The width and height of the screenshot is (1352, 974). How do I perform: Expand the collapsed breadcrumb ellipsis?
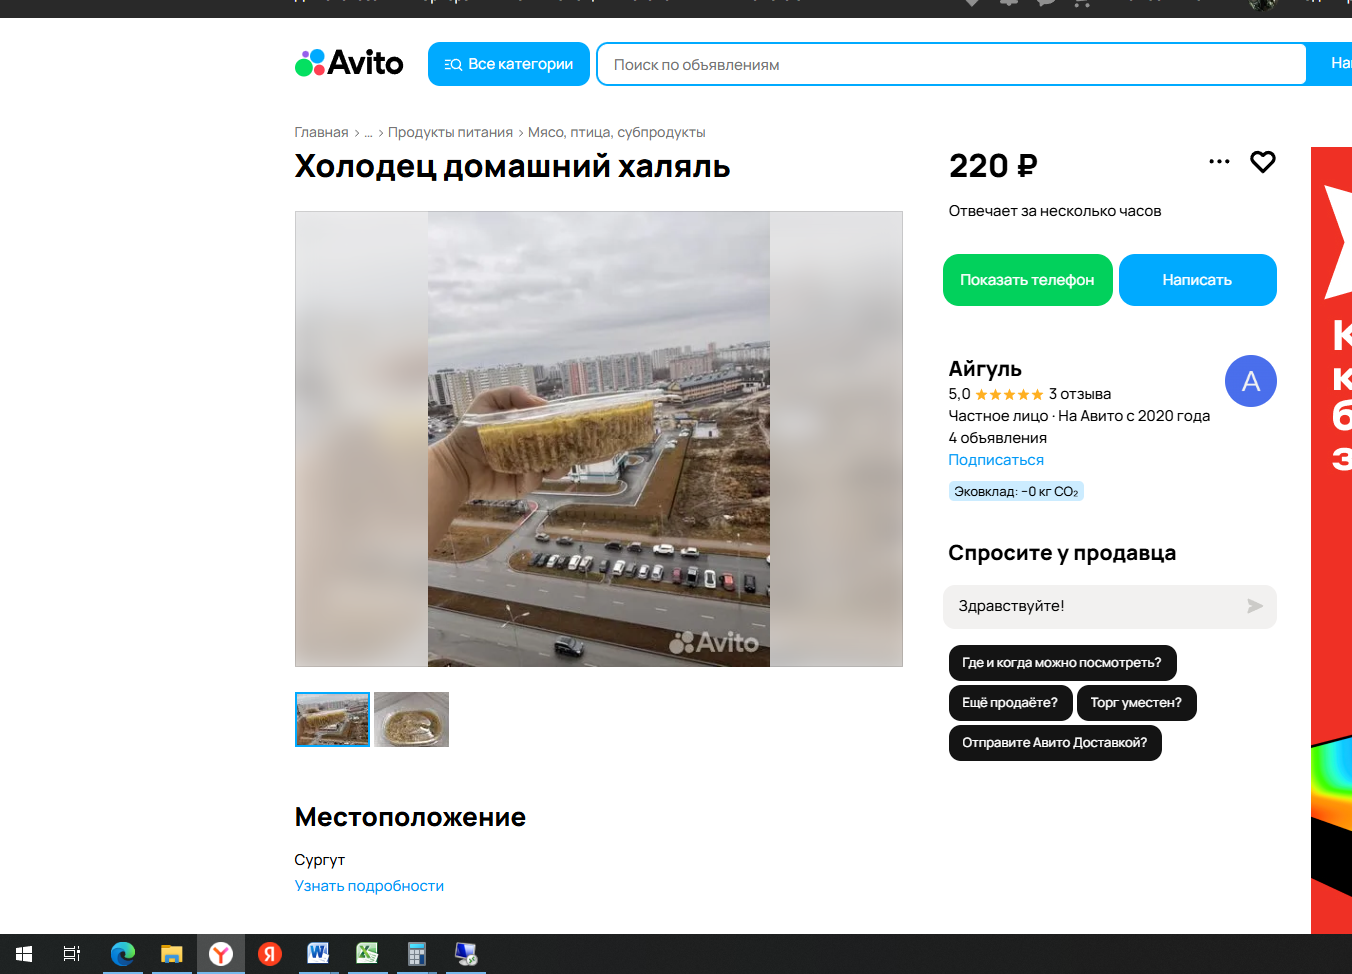tap(368, 132)
